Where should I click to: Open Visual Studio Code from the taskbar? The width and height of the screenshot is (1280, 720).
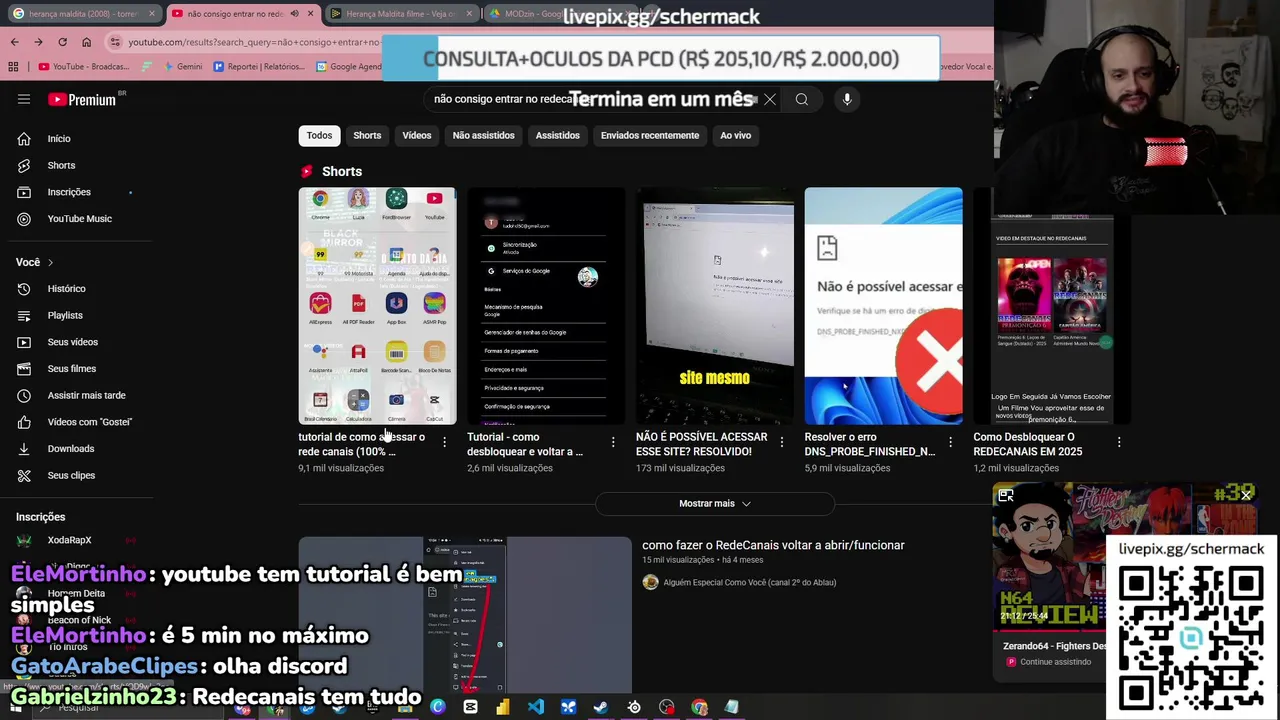[536, 707]
